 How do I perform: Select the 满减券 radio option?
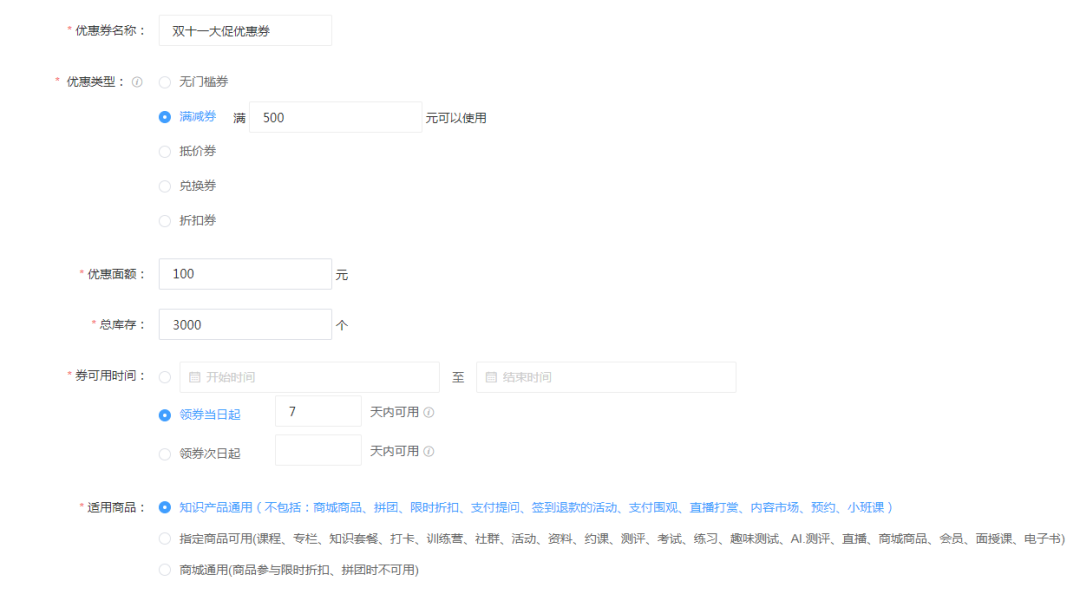pos(165,117)
